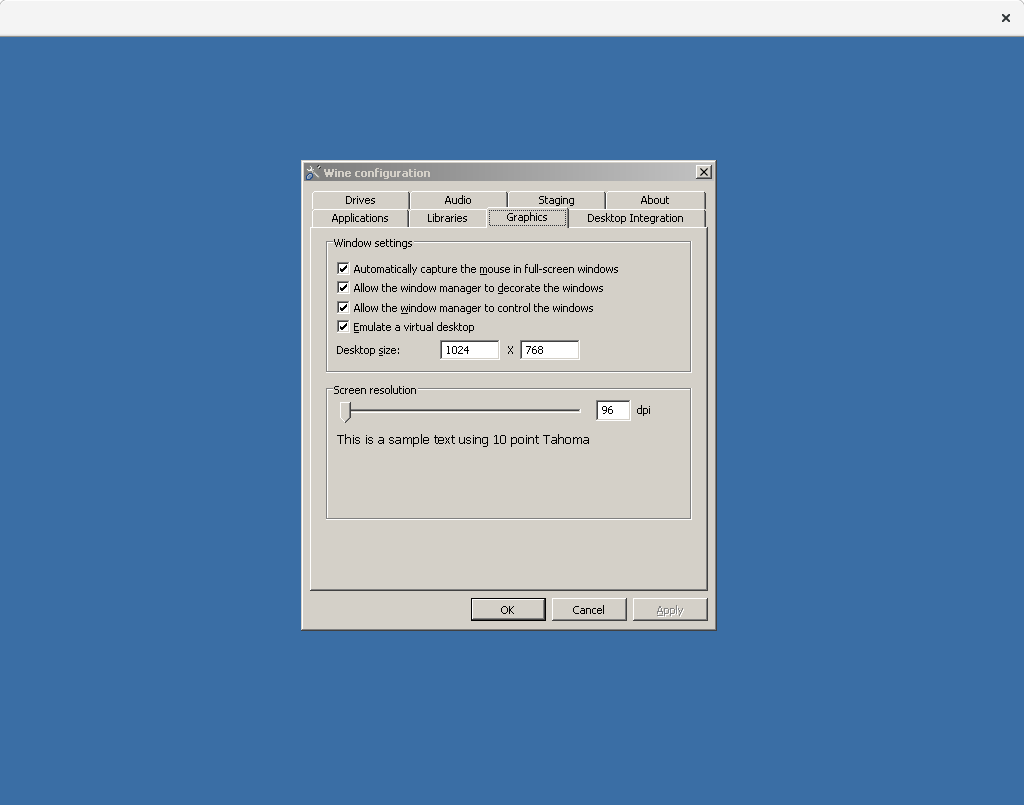Switch to the Audio tab

click(x=458, y=200)
